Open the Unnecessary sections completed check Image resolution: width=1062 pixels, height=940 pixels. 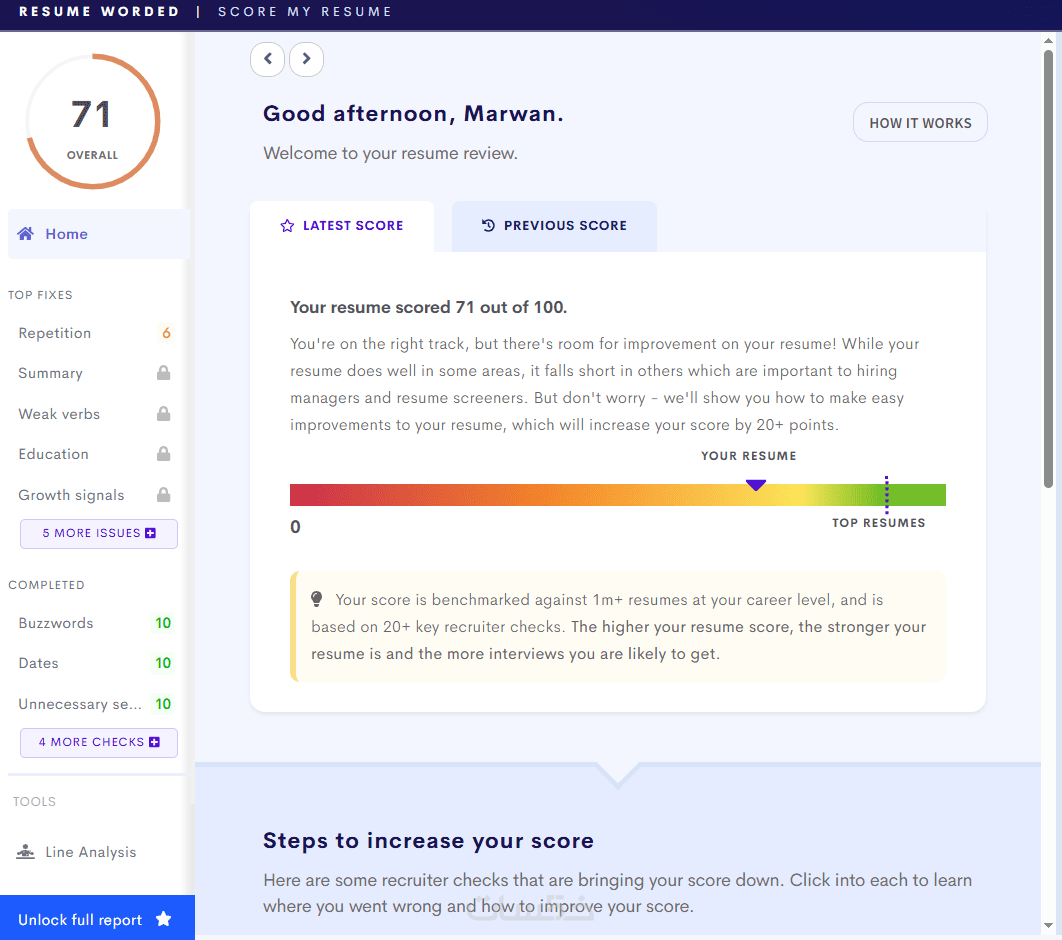tap(95, 704)
